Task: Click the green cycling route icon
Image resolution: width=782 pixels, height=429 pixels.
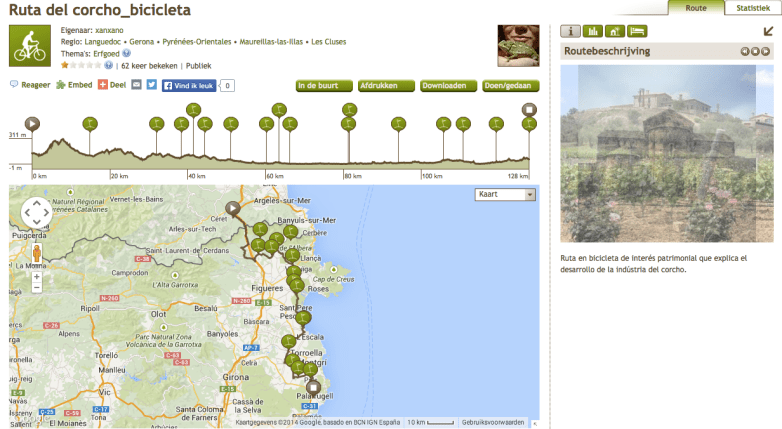Action: pos(30,46)
